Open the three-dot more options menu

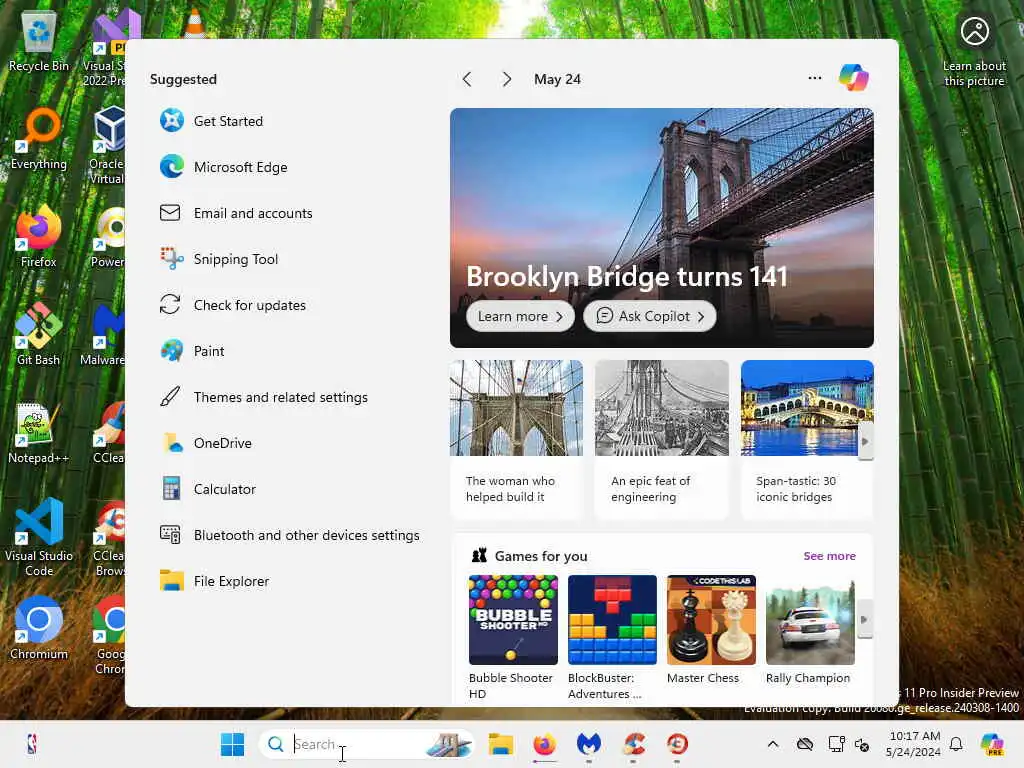tap(814, 78)
